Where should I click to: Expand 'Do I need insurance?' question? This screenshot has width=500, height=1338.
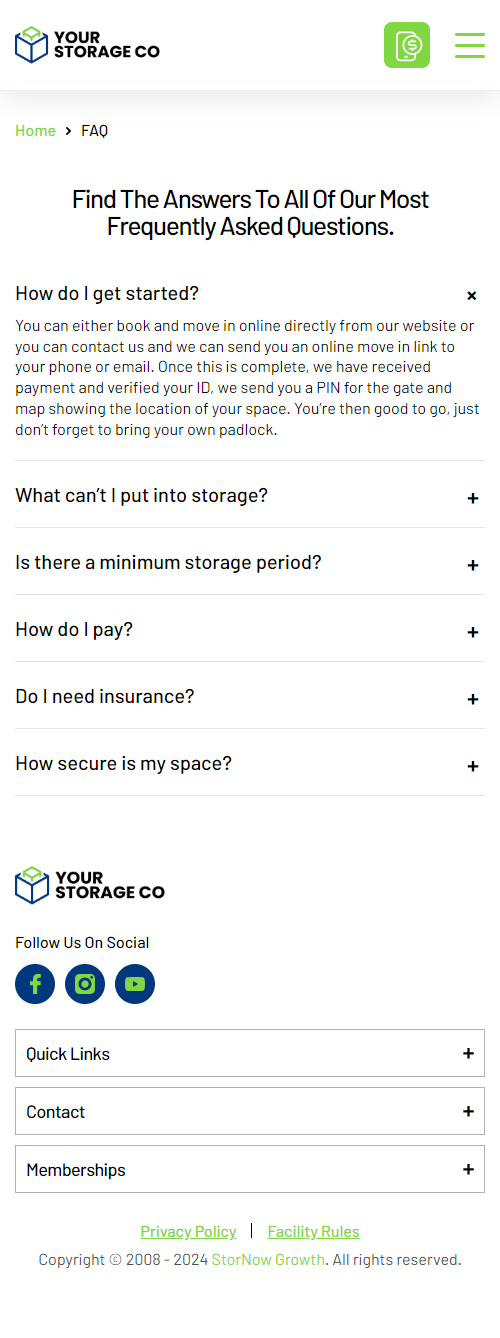tap(250, 696)
